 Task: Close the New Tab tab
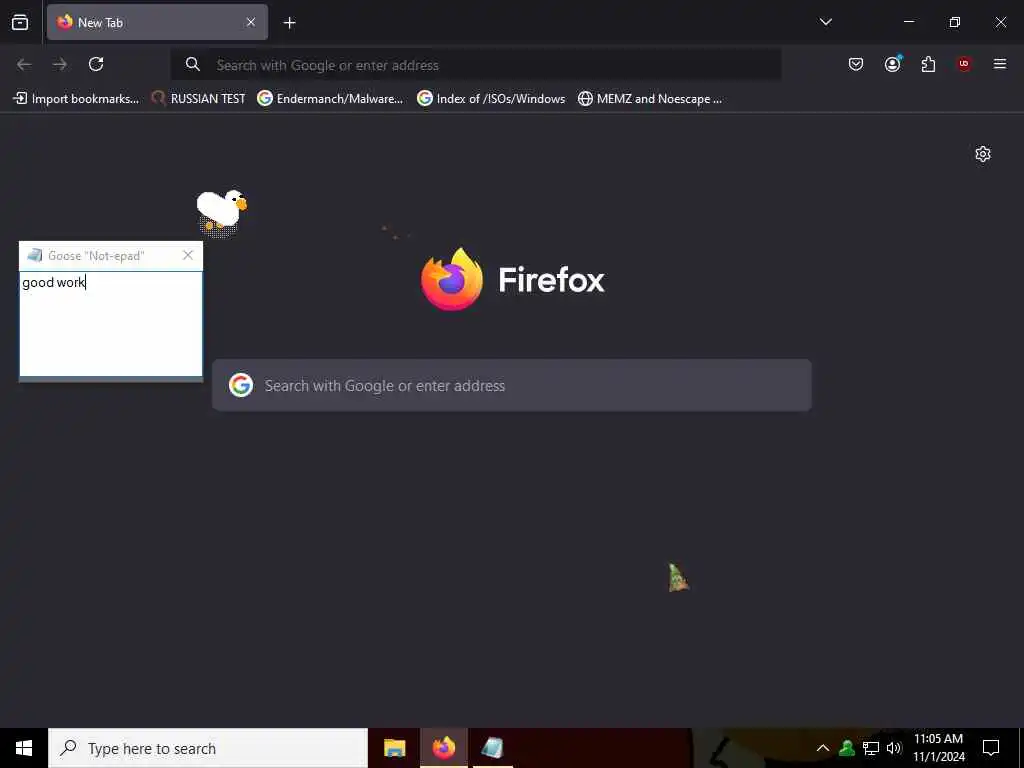(251, 22)
